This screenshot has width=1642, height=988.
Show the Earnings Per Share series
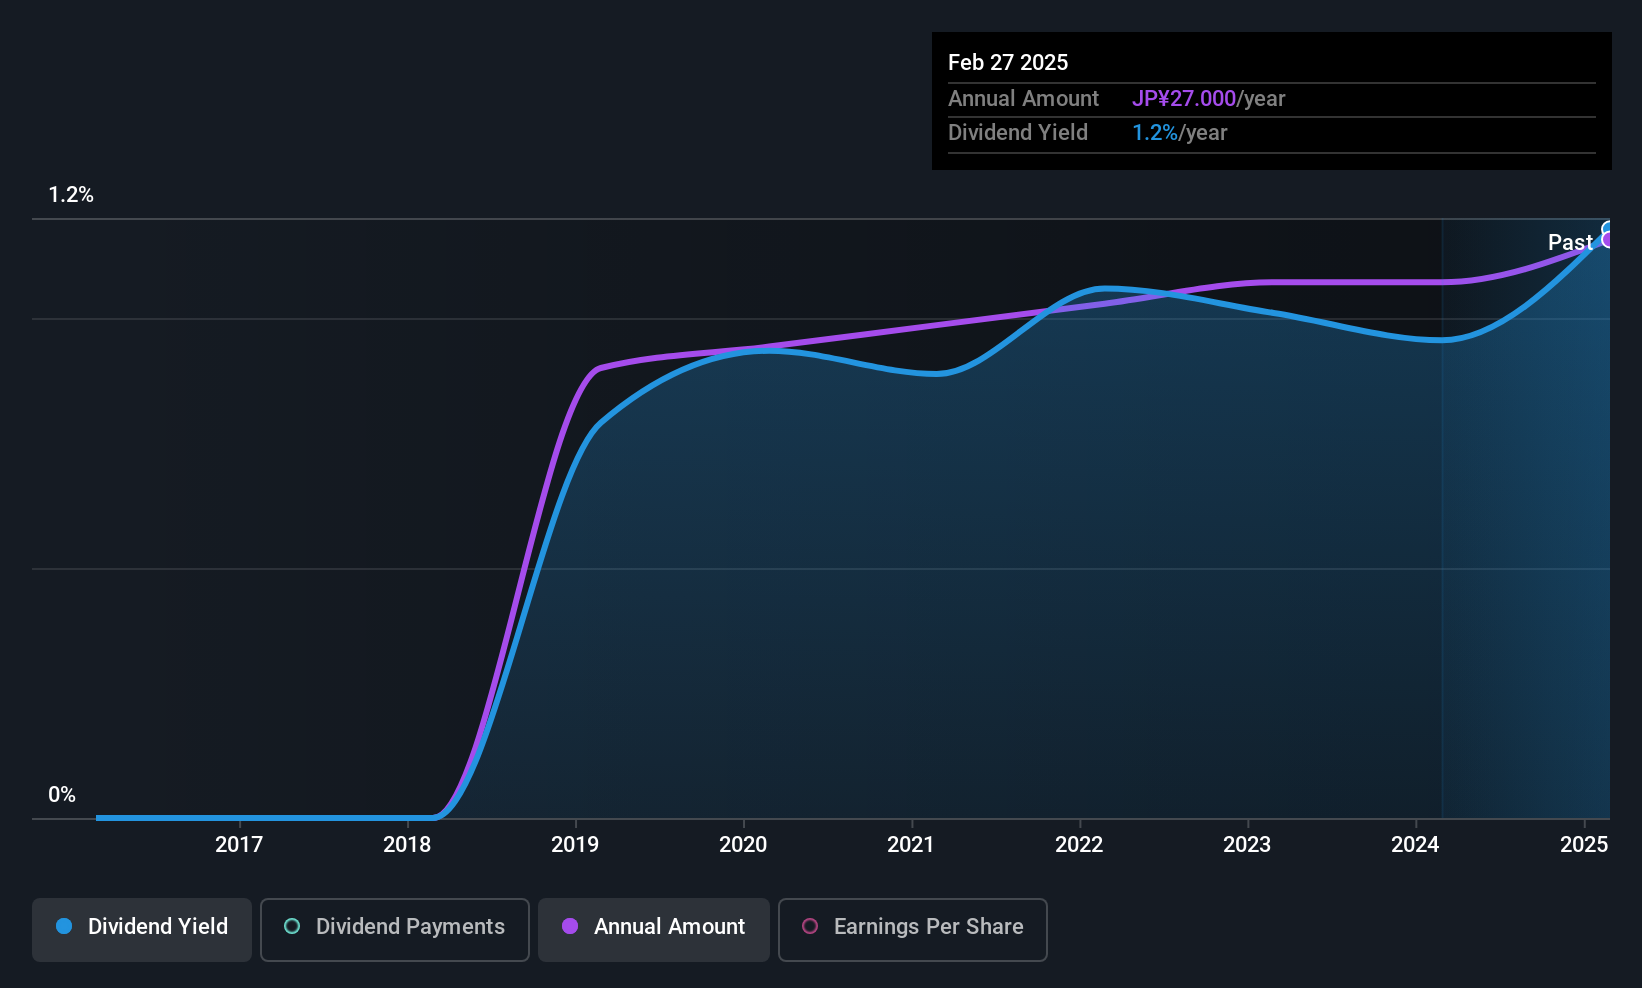(x=913, y=930)
